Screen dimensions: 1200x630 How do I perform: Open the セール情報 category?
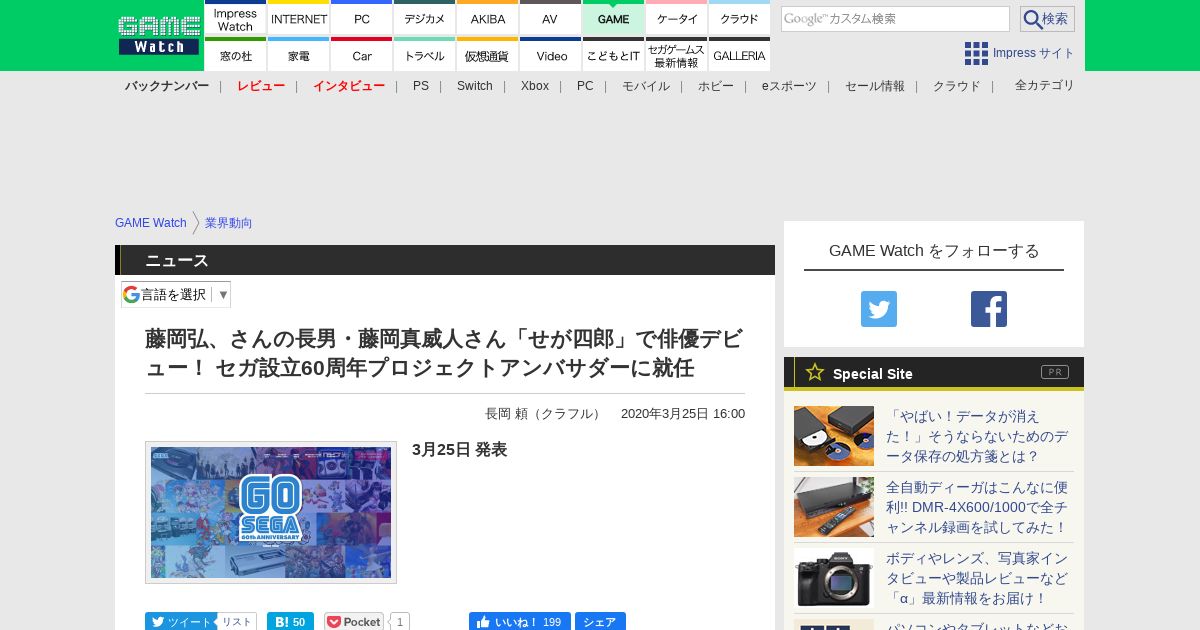click(x=875, y=86)
